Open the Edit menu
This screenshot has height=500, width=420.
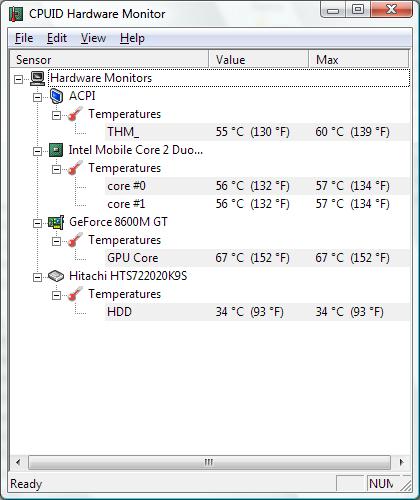[x=57, y=38]
